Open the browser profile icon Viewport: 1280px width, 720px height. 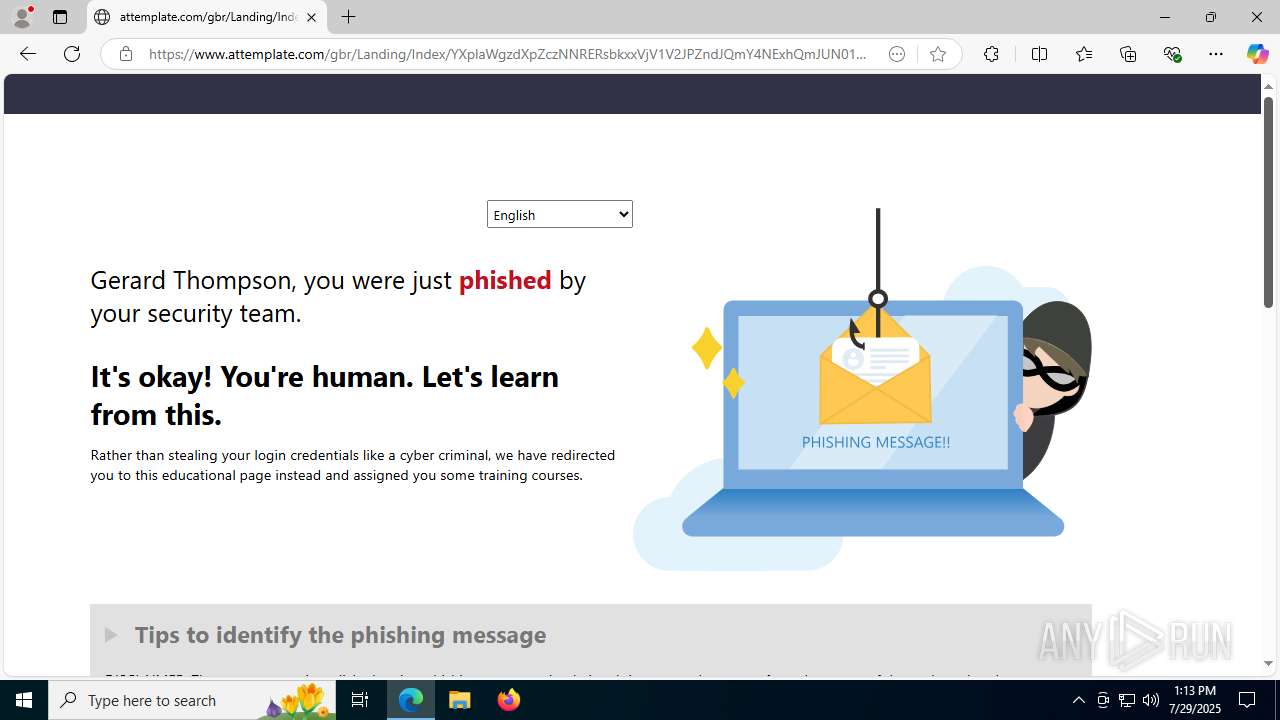point(22,17)
